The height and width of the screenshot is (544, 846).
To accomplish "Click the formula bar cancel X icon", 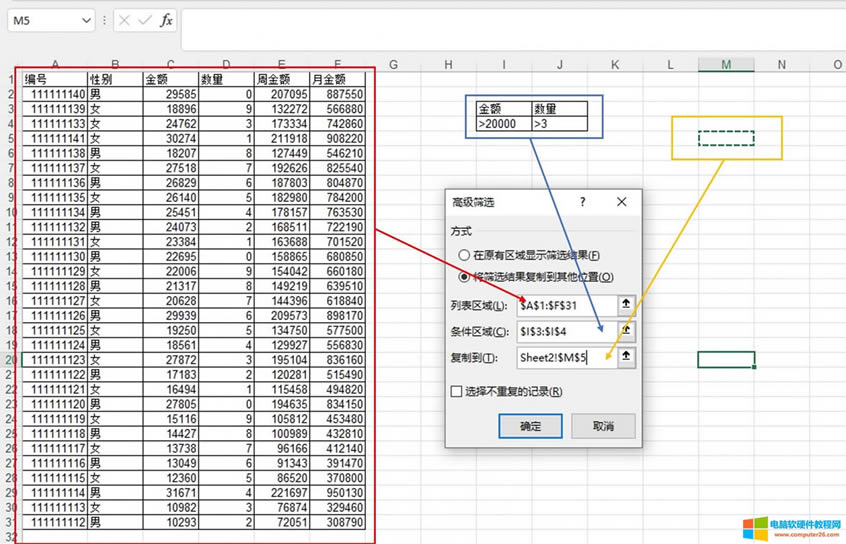I will click(x=124, y=20).
